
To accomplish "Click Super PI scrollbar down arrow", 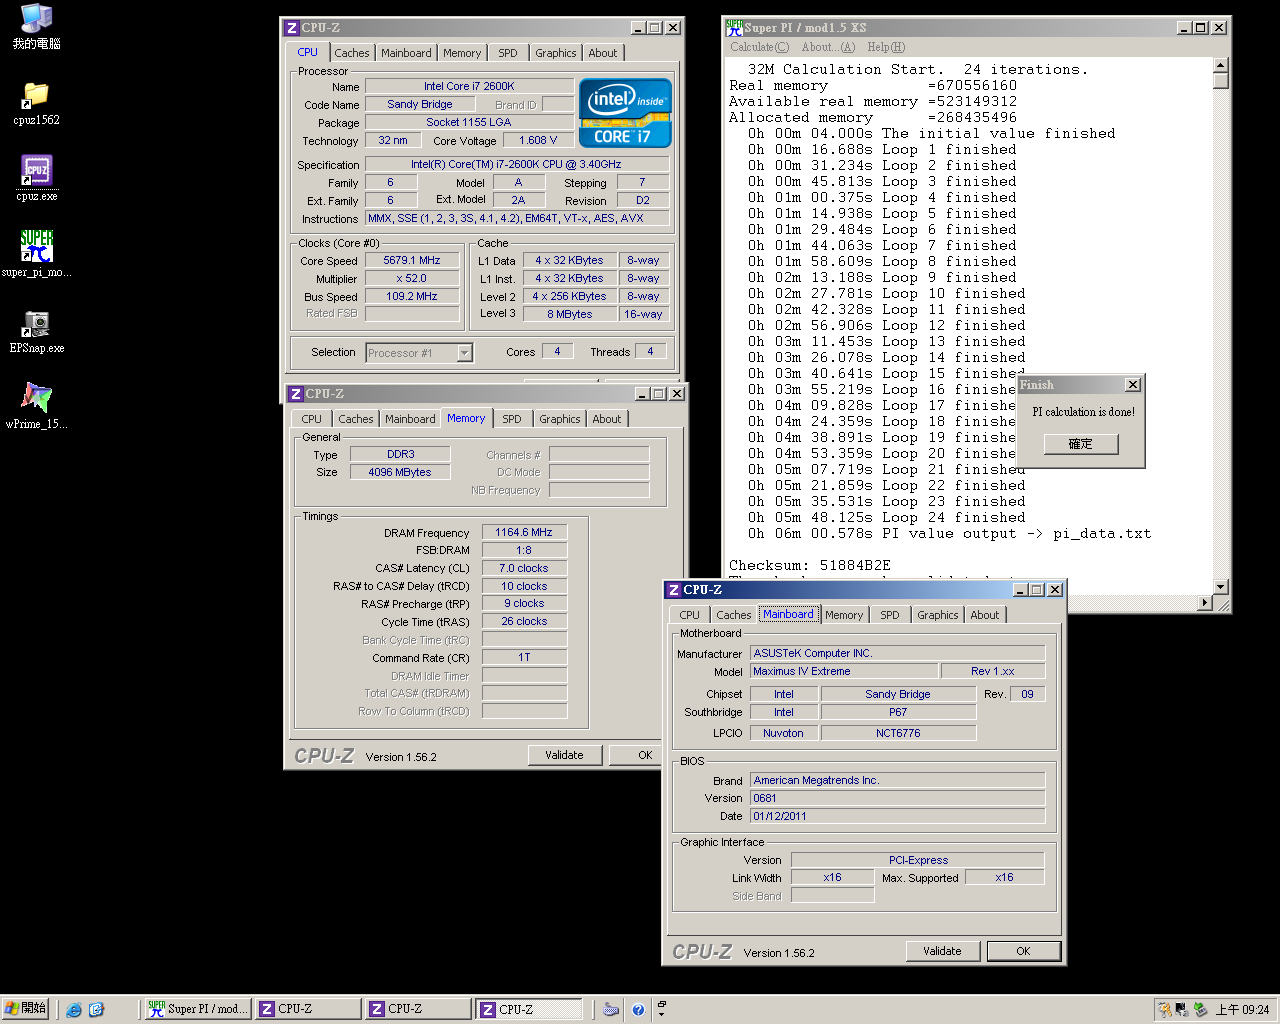I will (x=1220, y=587).
